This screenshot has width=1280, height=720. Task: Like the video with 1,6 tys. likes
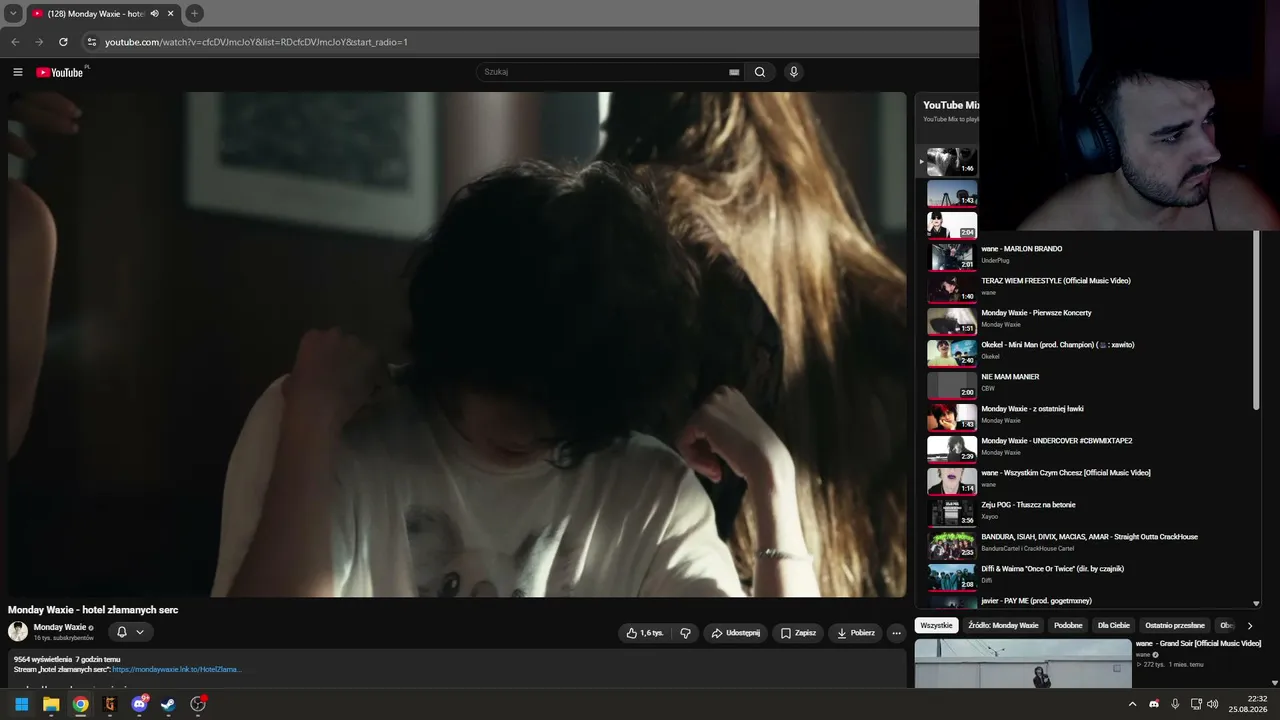(645, 633)
